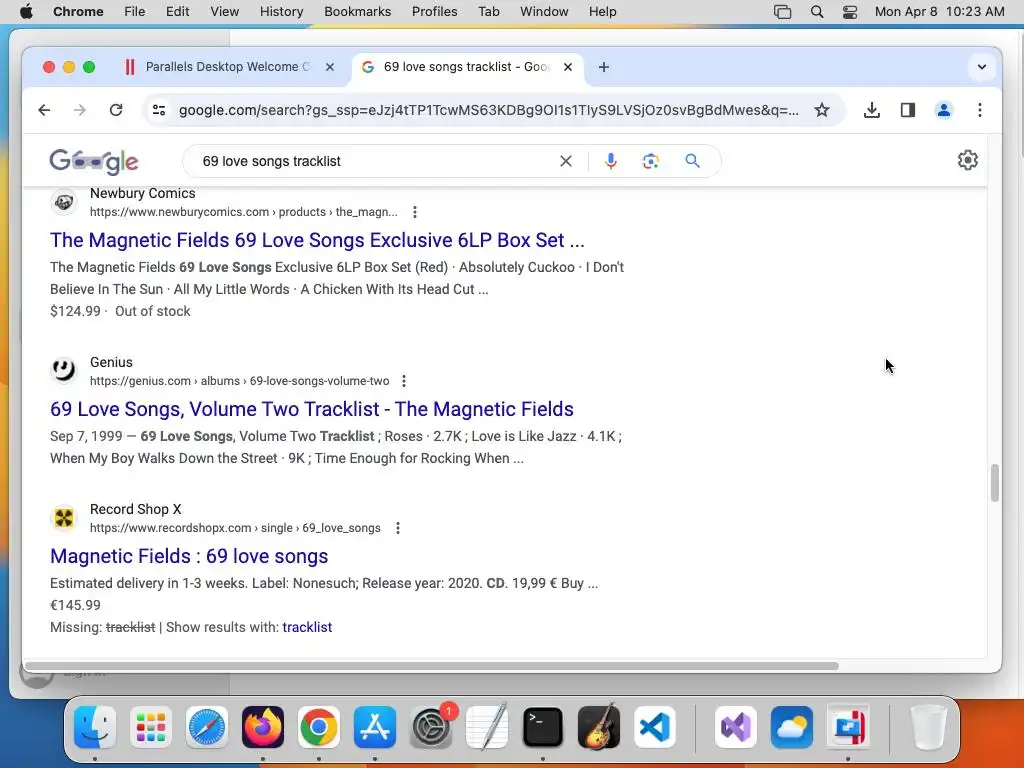
Task: Open more options for Record Shop X result
Action: (398, 528)
